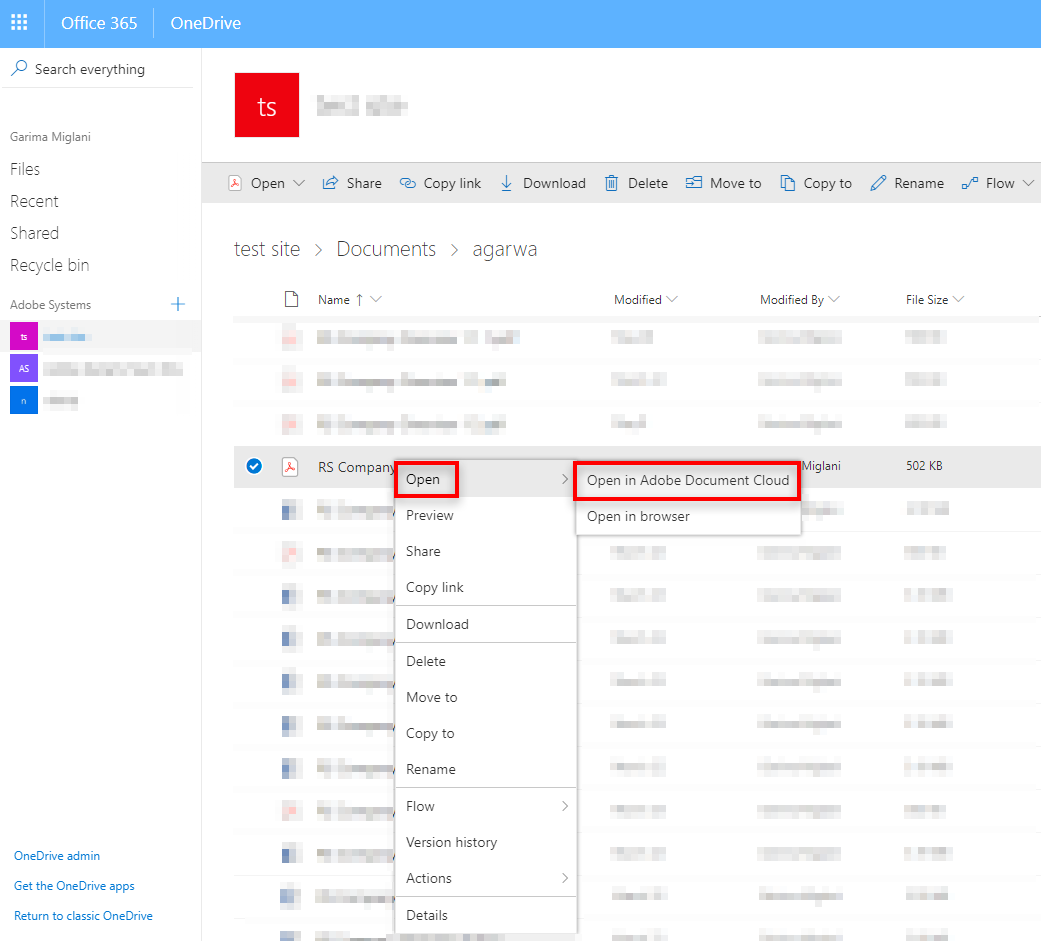This screenshot has width=1041, height=941.
Task: Click the Download button label in toolbar
Action: (554, 183)
